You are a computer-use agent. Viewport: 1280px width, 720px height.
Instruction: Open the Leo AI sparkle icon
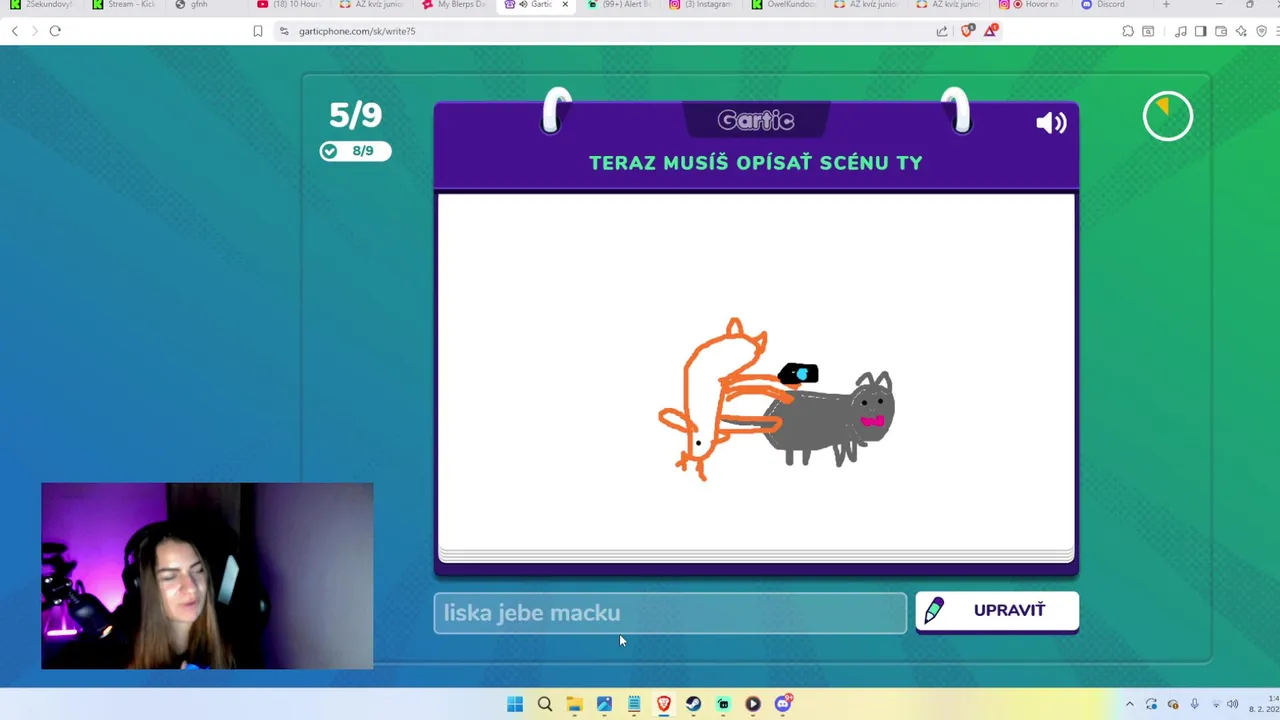[x=1241, y=31]
